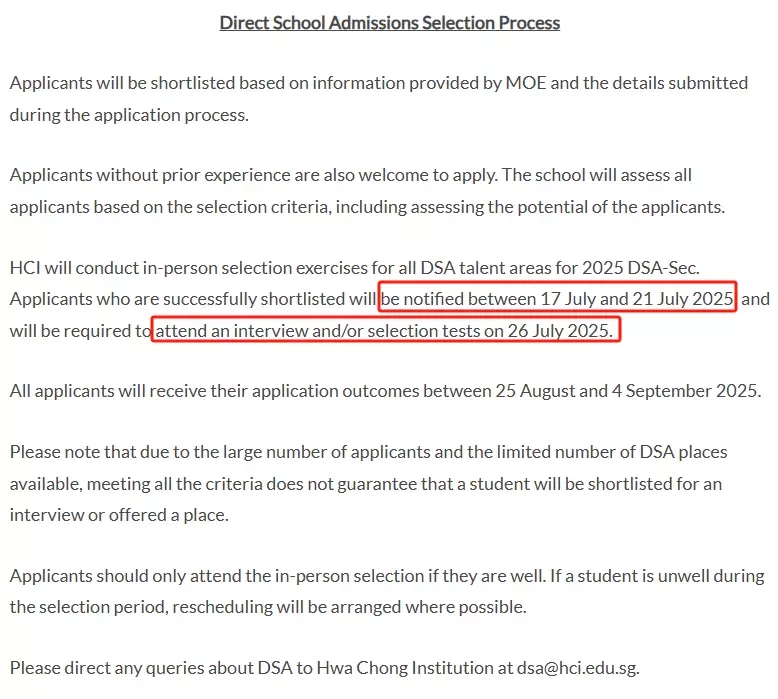Click 'rescheduling will be arranged where possible'
Screen dimensions: 778x699
[x=349, y=607]
